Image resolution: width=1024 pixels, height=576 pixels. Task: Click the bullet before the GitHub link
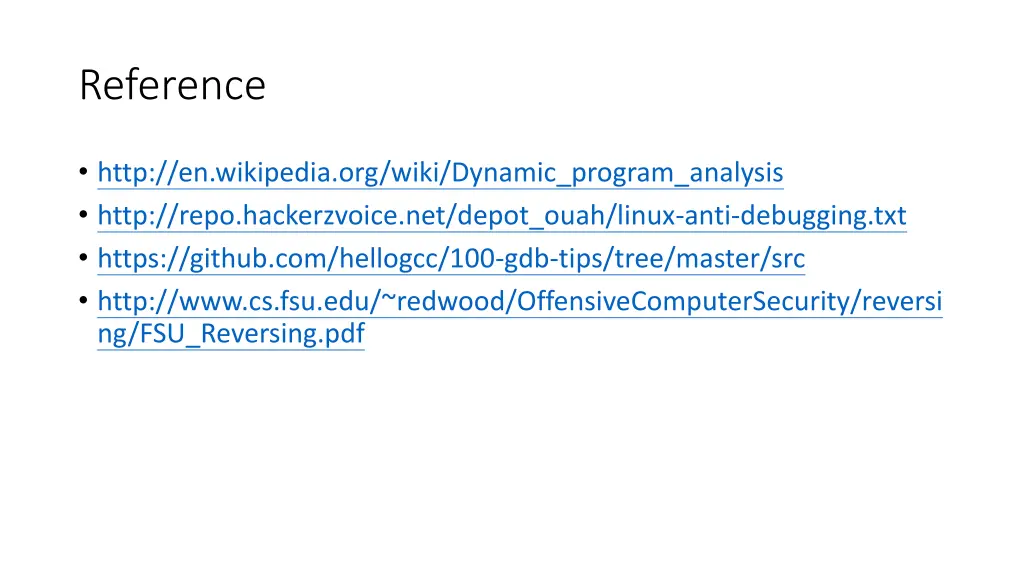[x=84, y=257]
